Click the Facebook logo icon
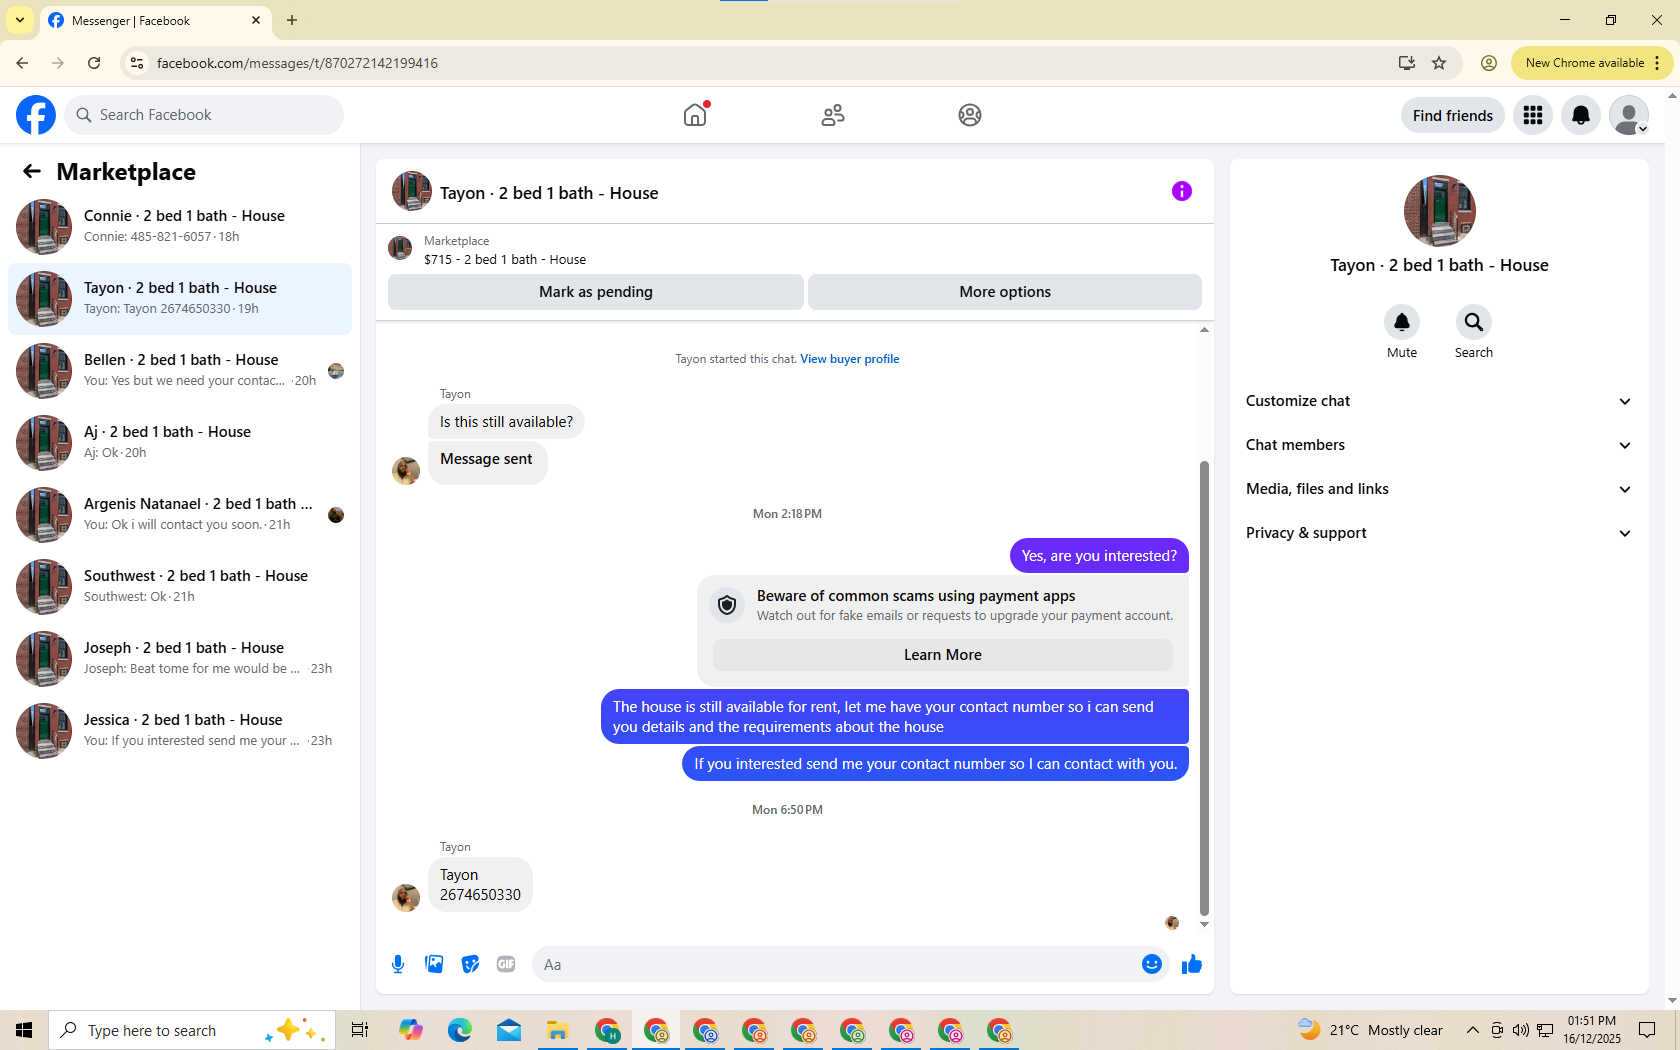The height and width of the screenshot is (1050, 1680). [x=36, y=115]
